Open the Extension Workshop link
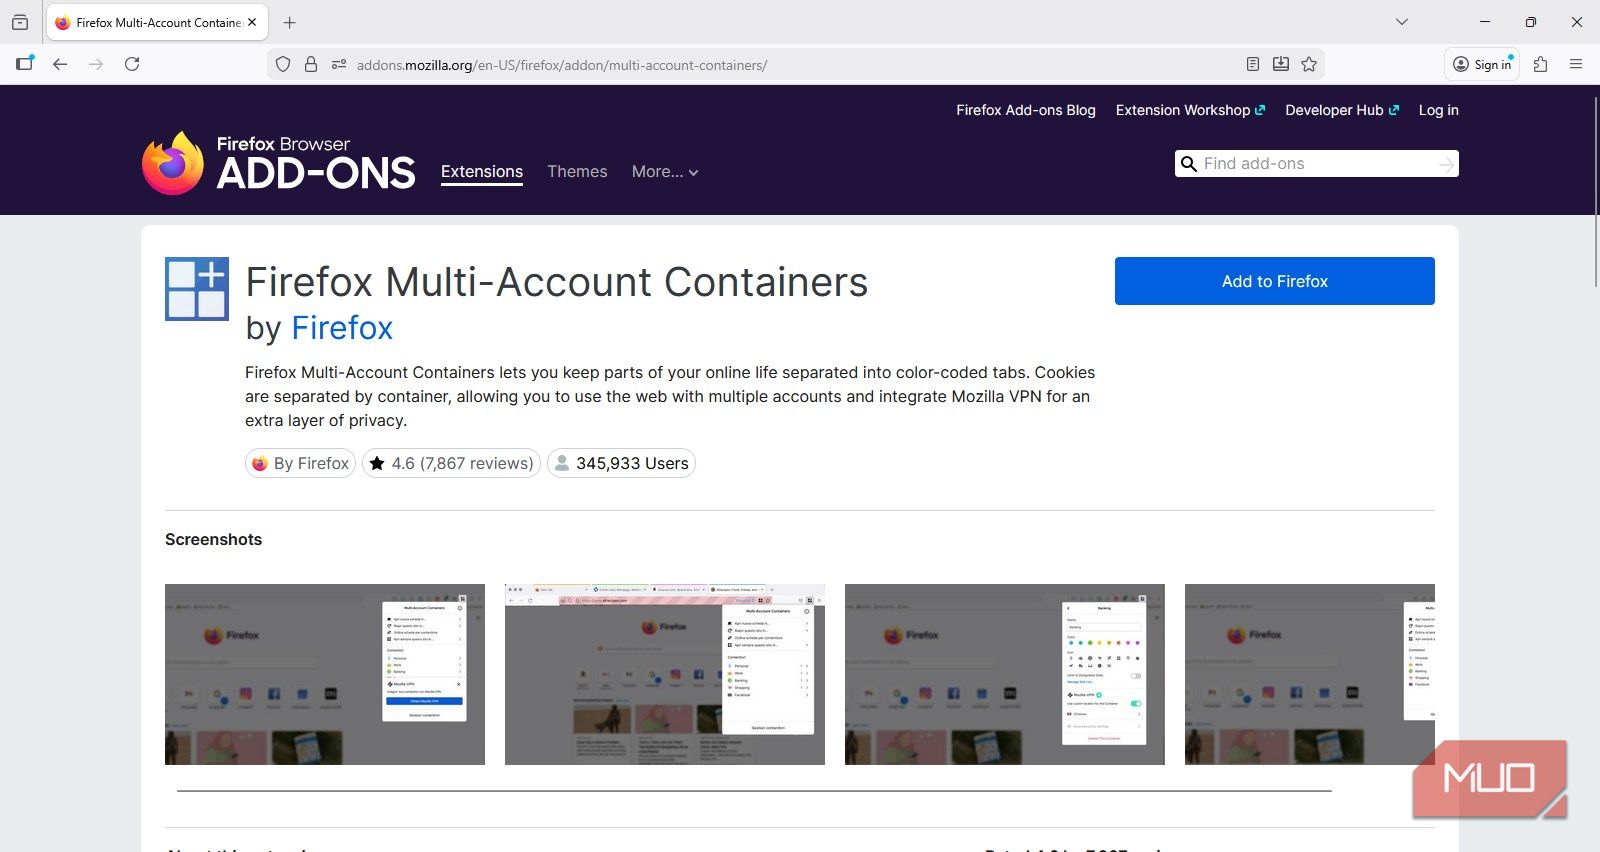Screen dimensions: 1600x852 click(1190, 110)
